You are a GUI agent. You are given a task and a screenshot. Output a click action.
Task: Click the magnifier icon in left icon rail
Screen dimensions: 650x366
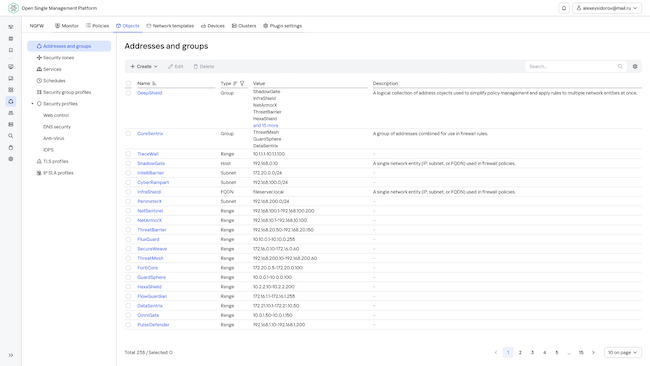[11, 136]
